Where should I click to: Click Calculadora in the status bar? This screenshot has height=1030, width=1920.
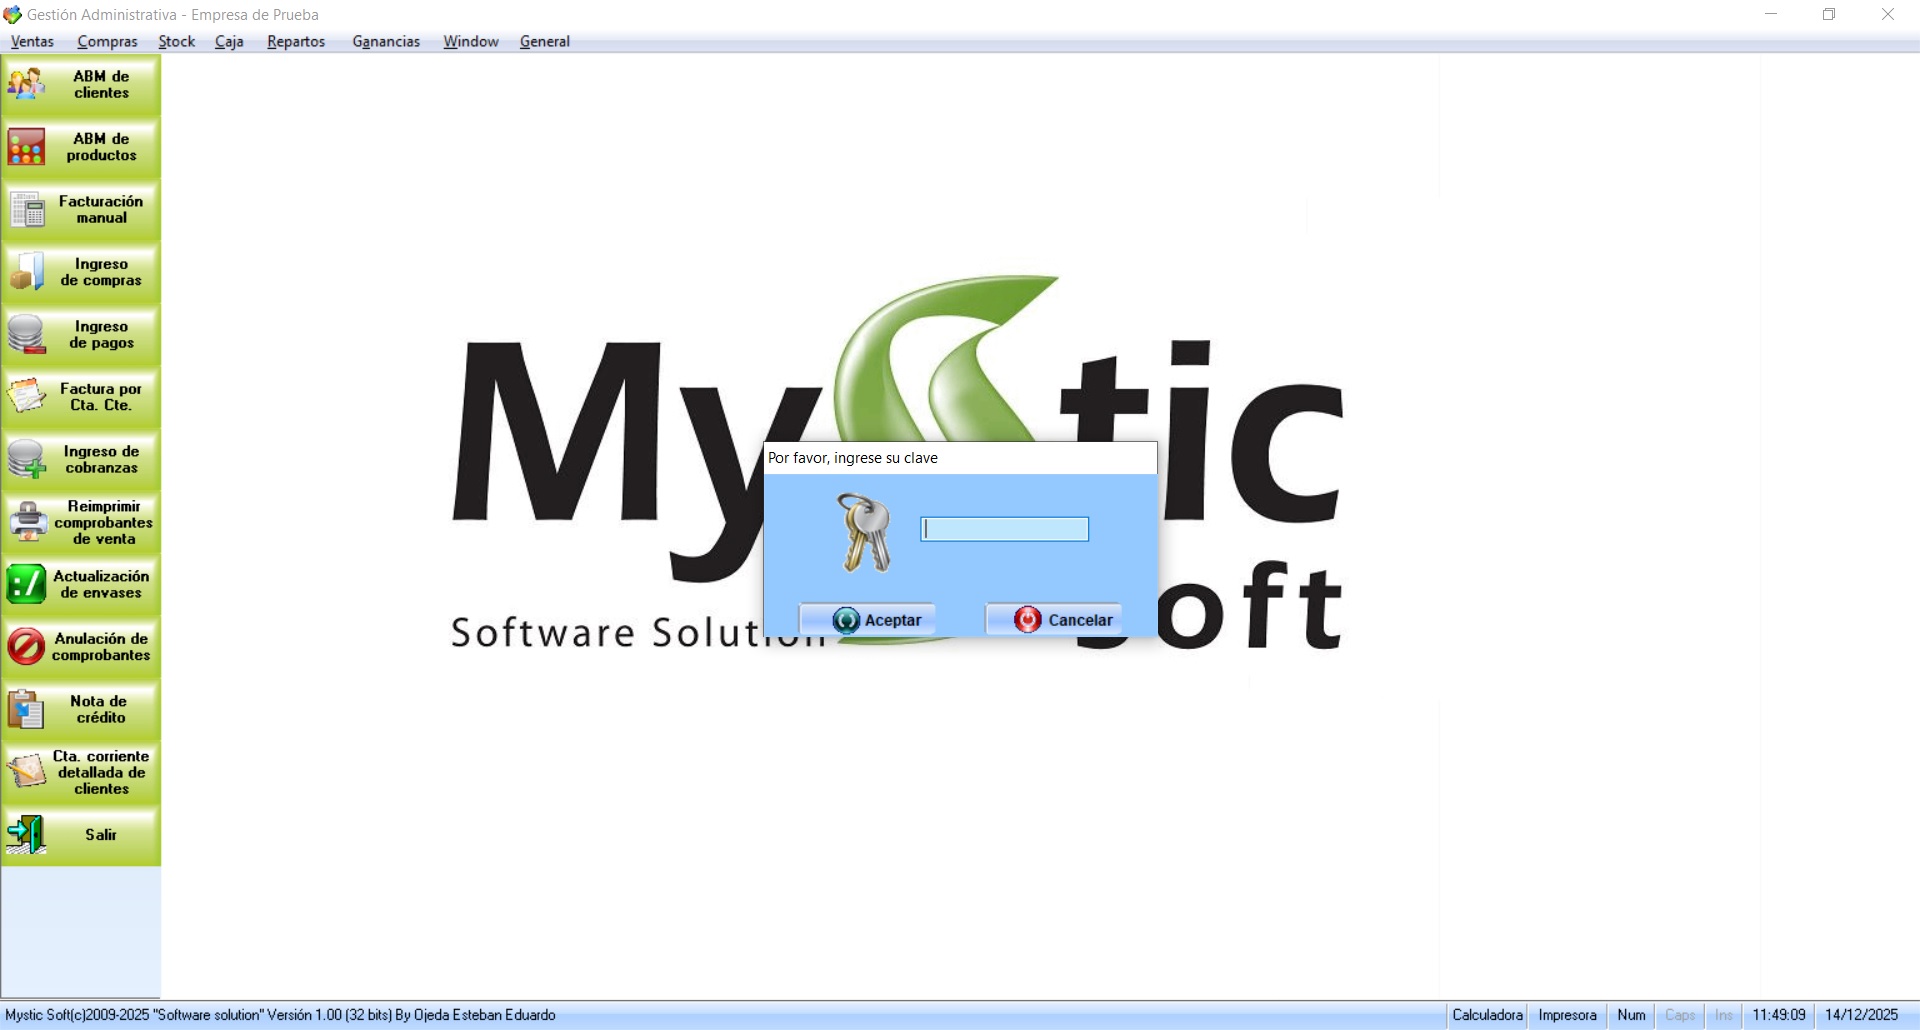pos(1487,1015)
